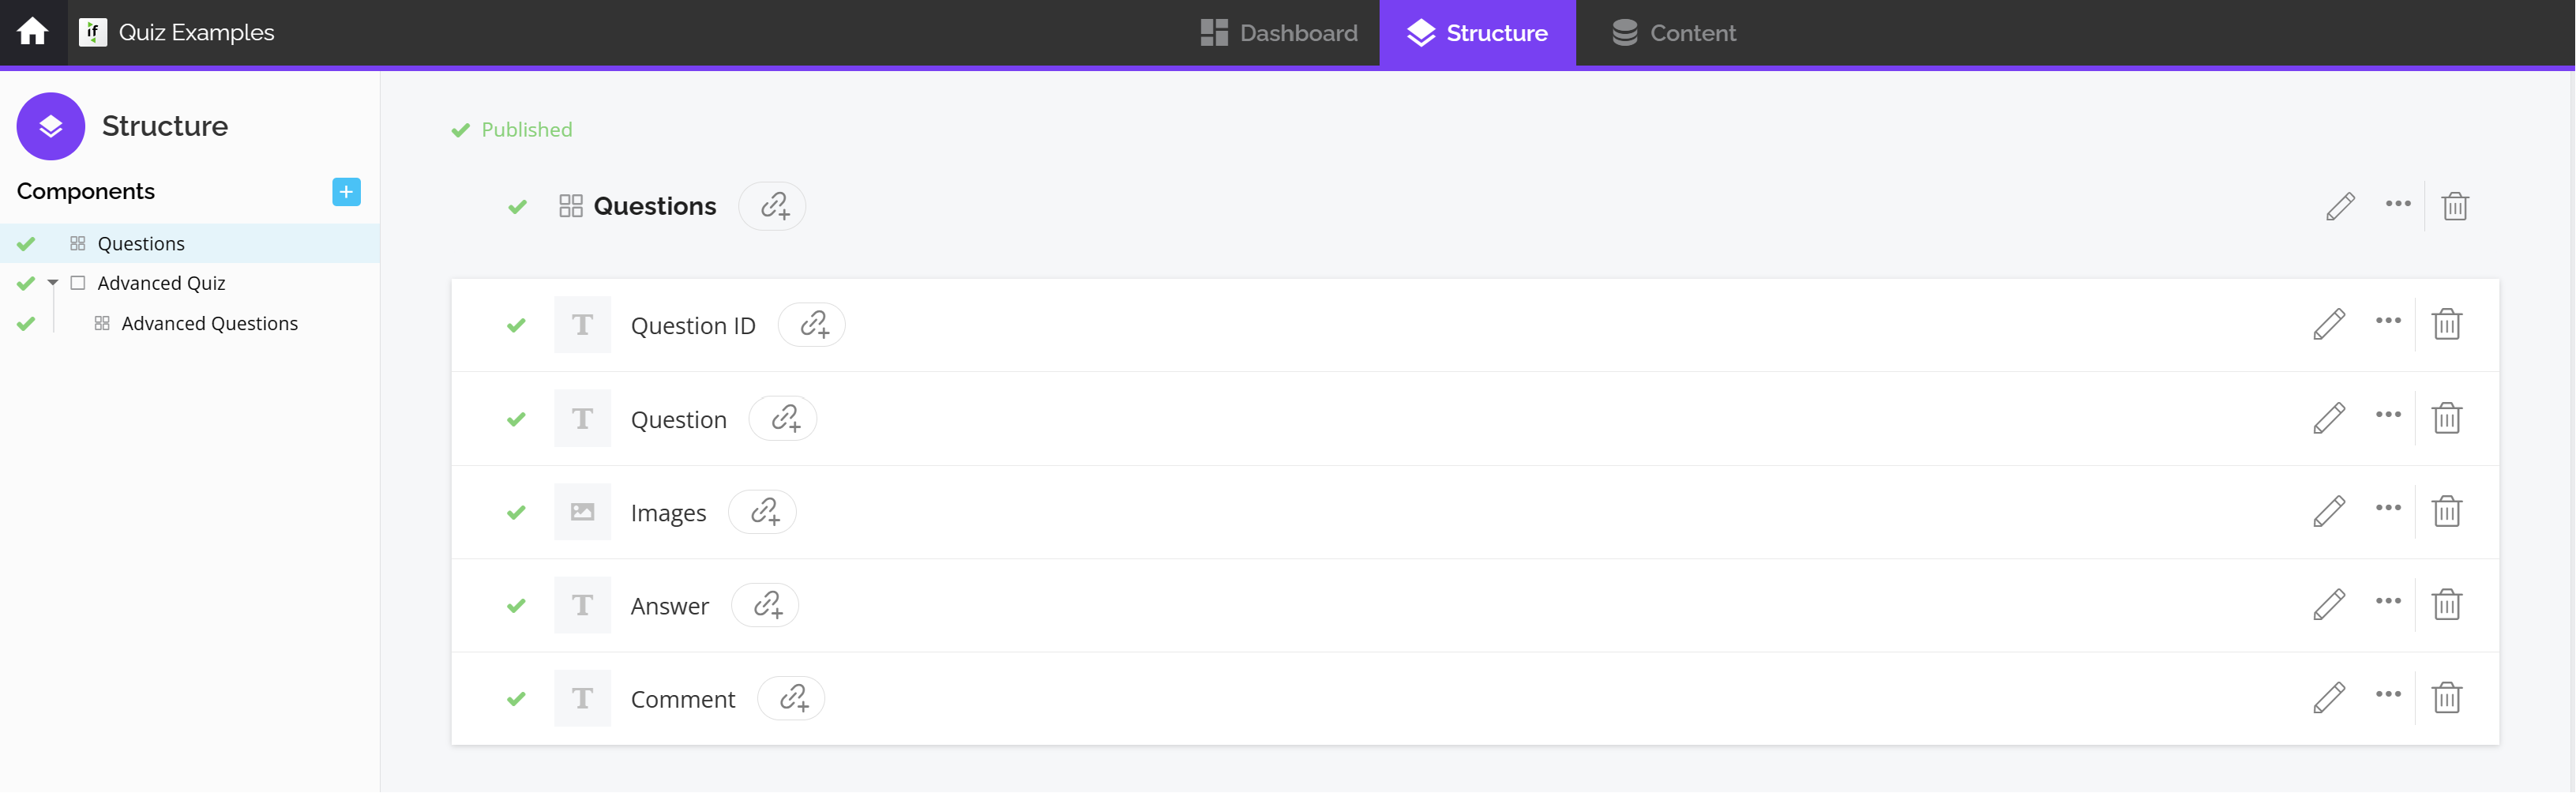Screen dimensions: 2576x793
Task: Toggle checkmark beside Advanced Quiz in sidebar
Action: [x=26, y=283]
